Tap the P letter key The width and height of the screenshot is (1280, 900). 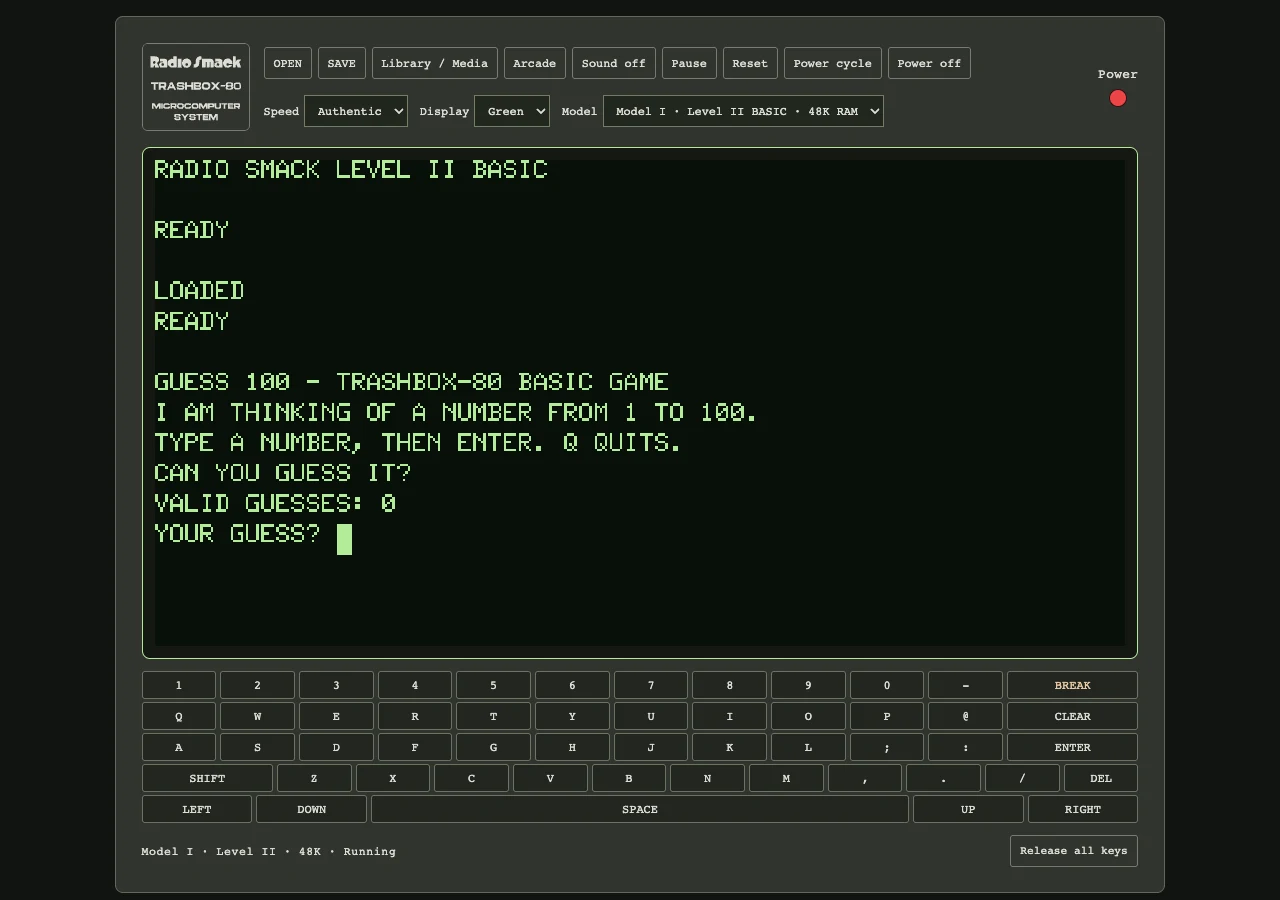click(x=887, y=716)
